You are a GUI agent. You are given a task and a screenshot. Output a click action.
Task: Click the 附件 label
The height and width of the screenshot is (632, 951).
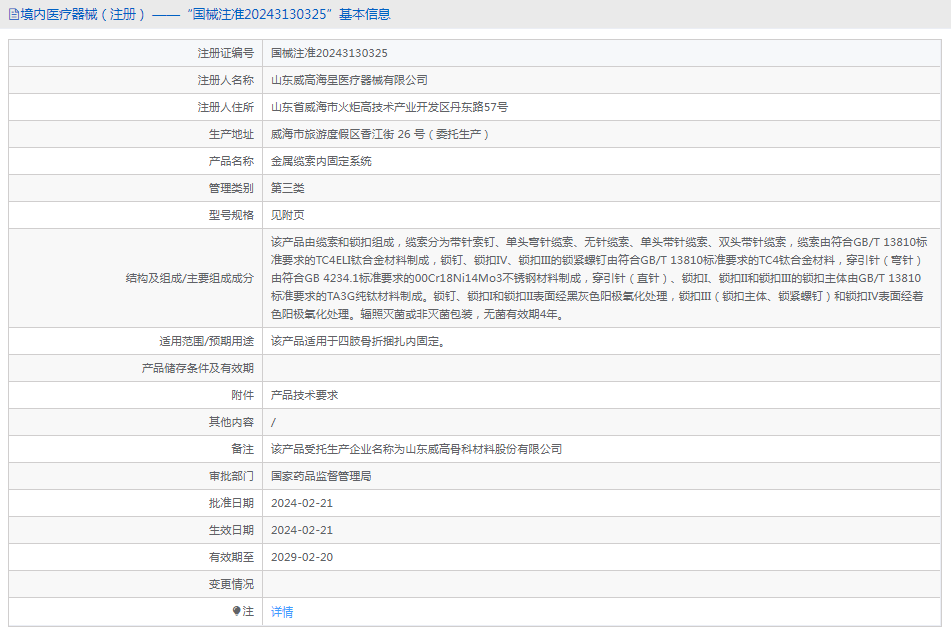pyautogui.click(x=243, y=395)
